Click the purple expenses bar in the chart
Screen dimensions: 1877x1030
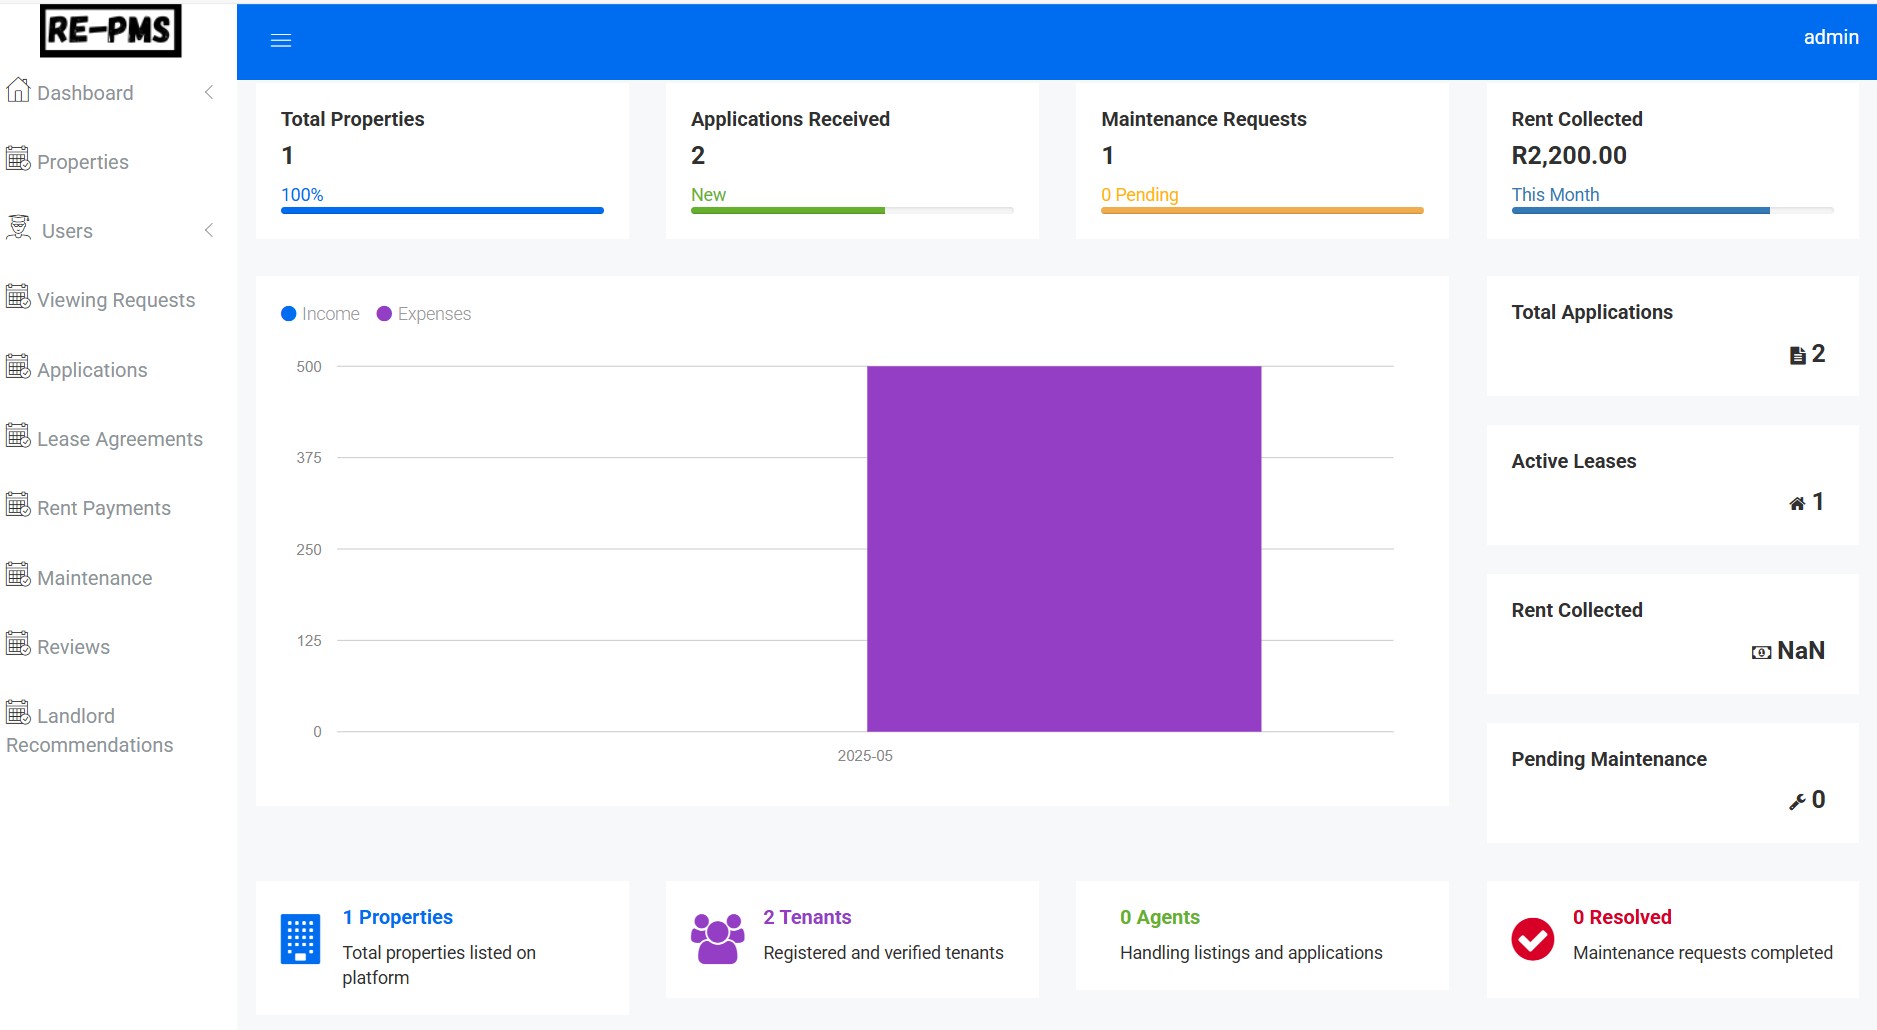click(1063, 545)
